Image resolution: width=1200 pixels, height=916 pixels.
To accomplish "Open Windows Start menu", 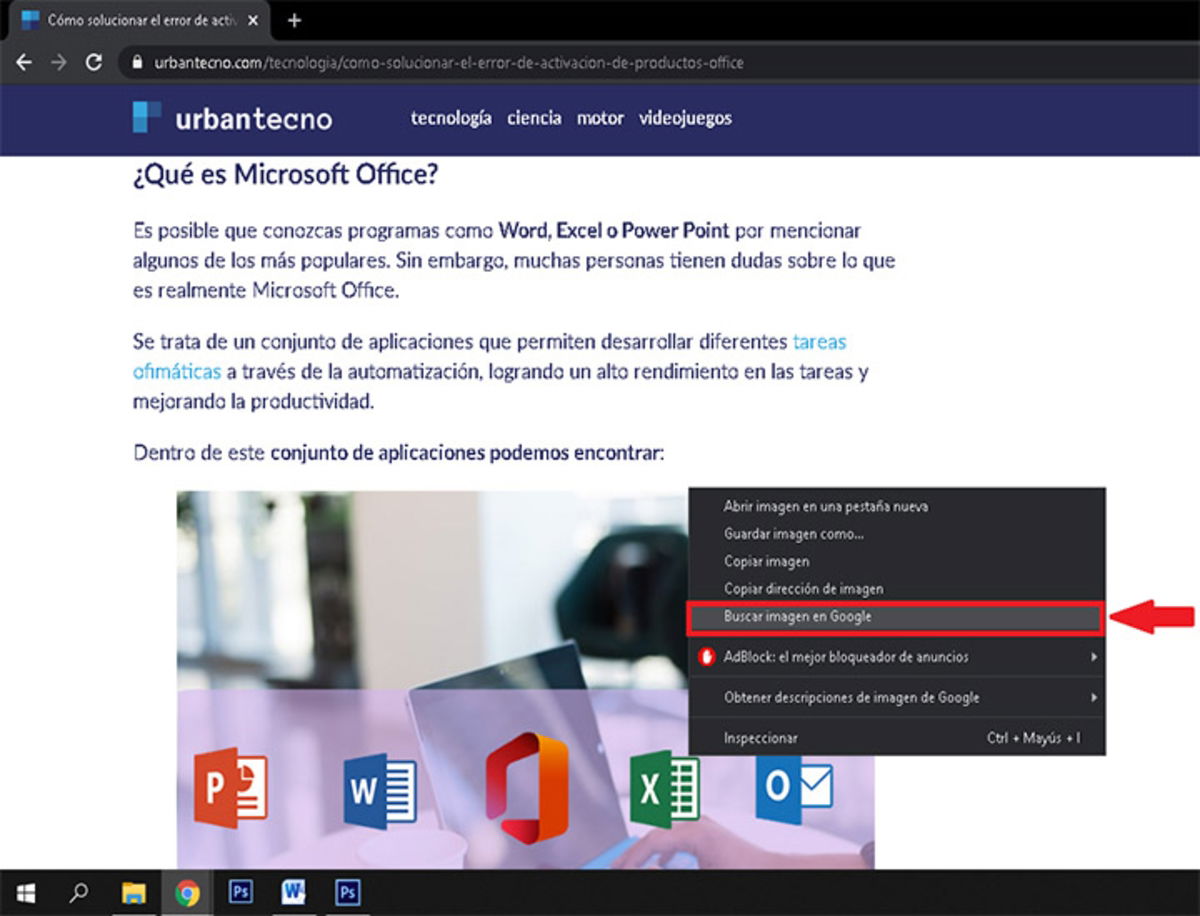I will point(26,892).
